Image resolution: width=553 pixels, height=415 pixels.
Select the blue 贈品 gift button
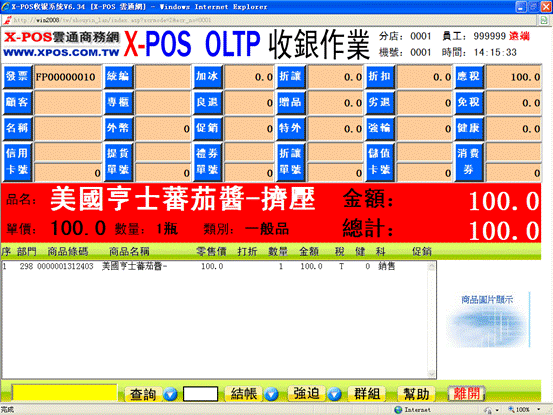pyautogui.click(x=291, y=102)
